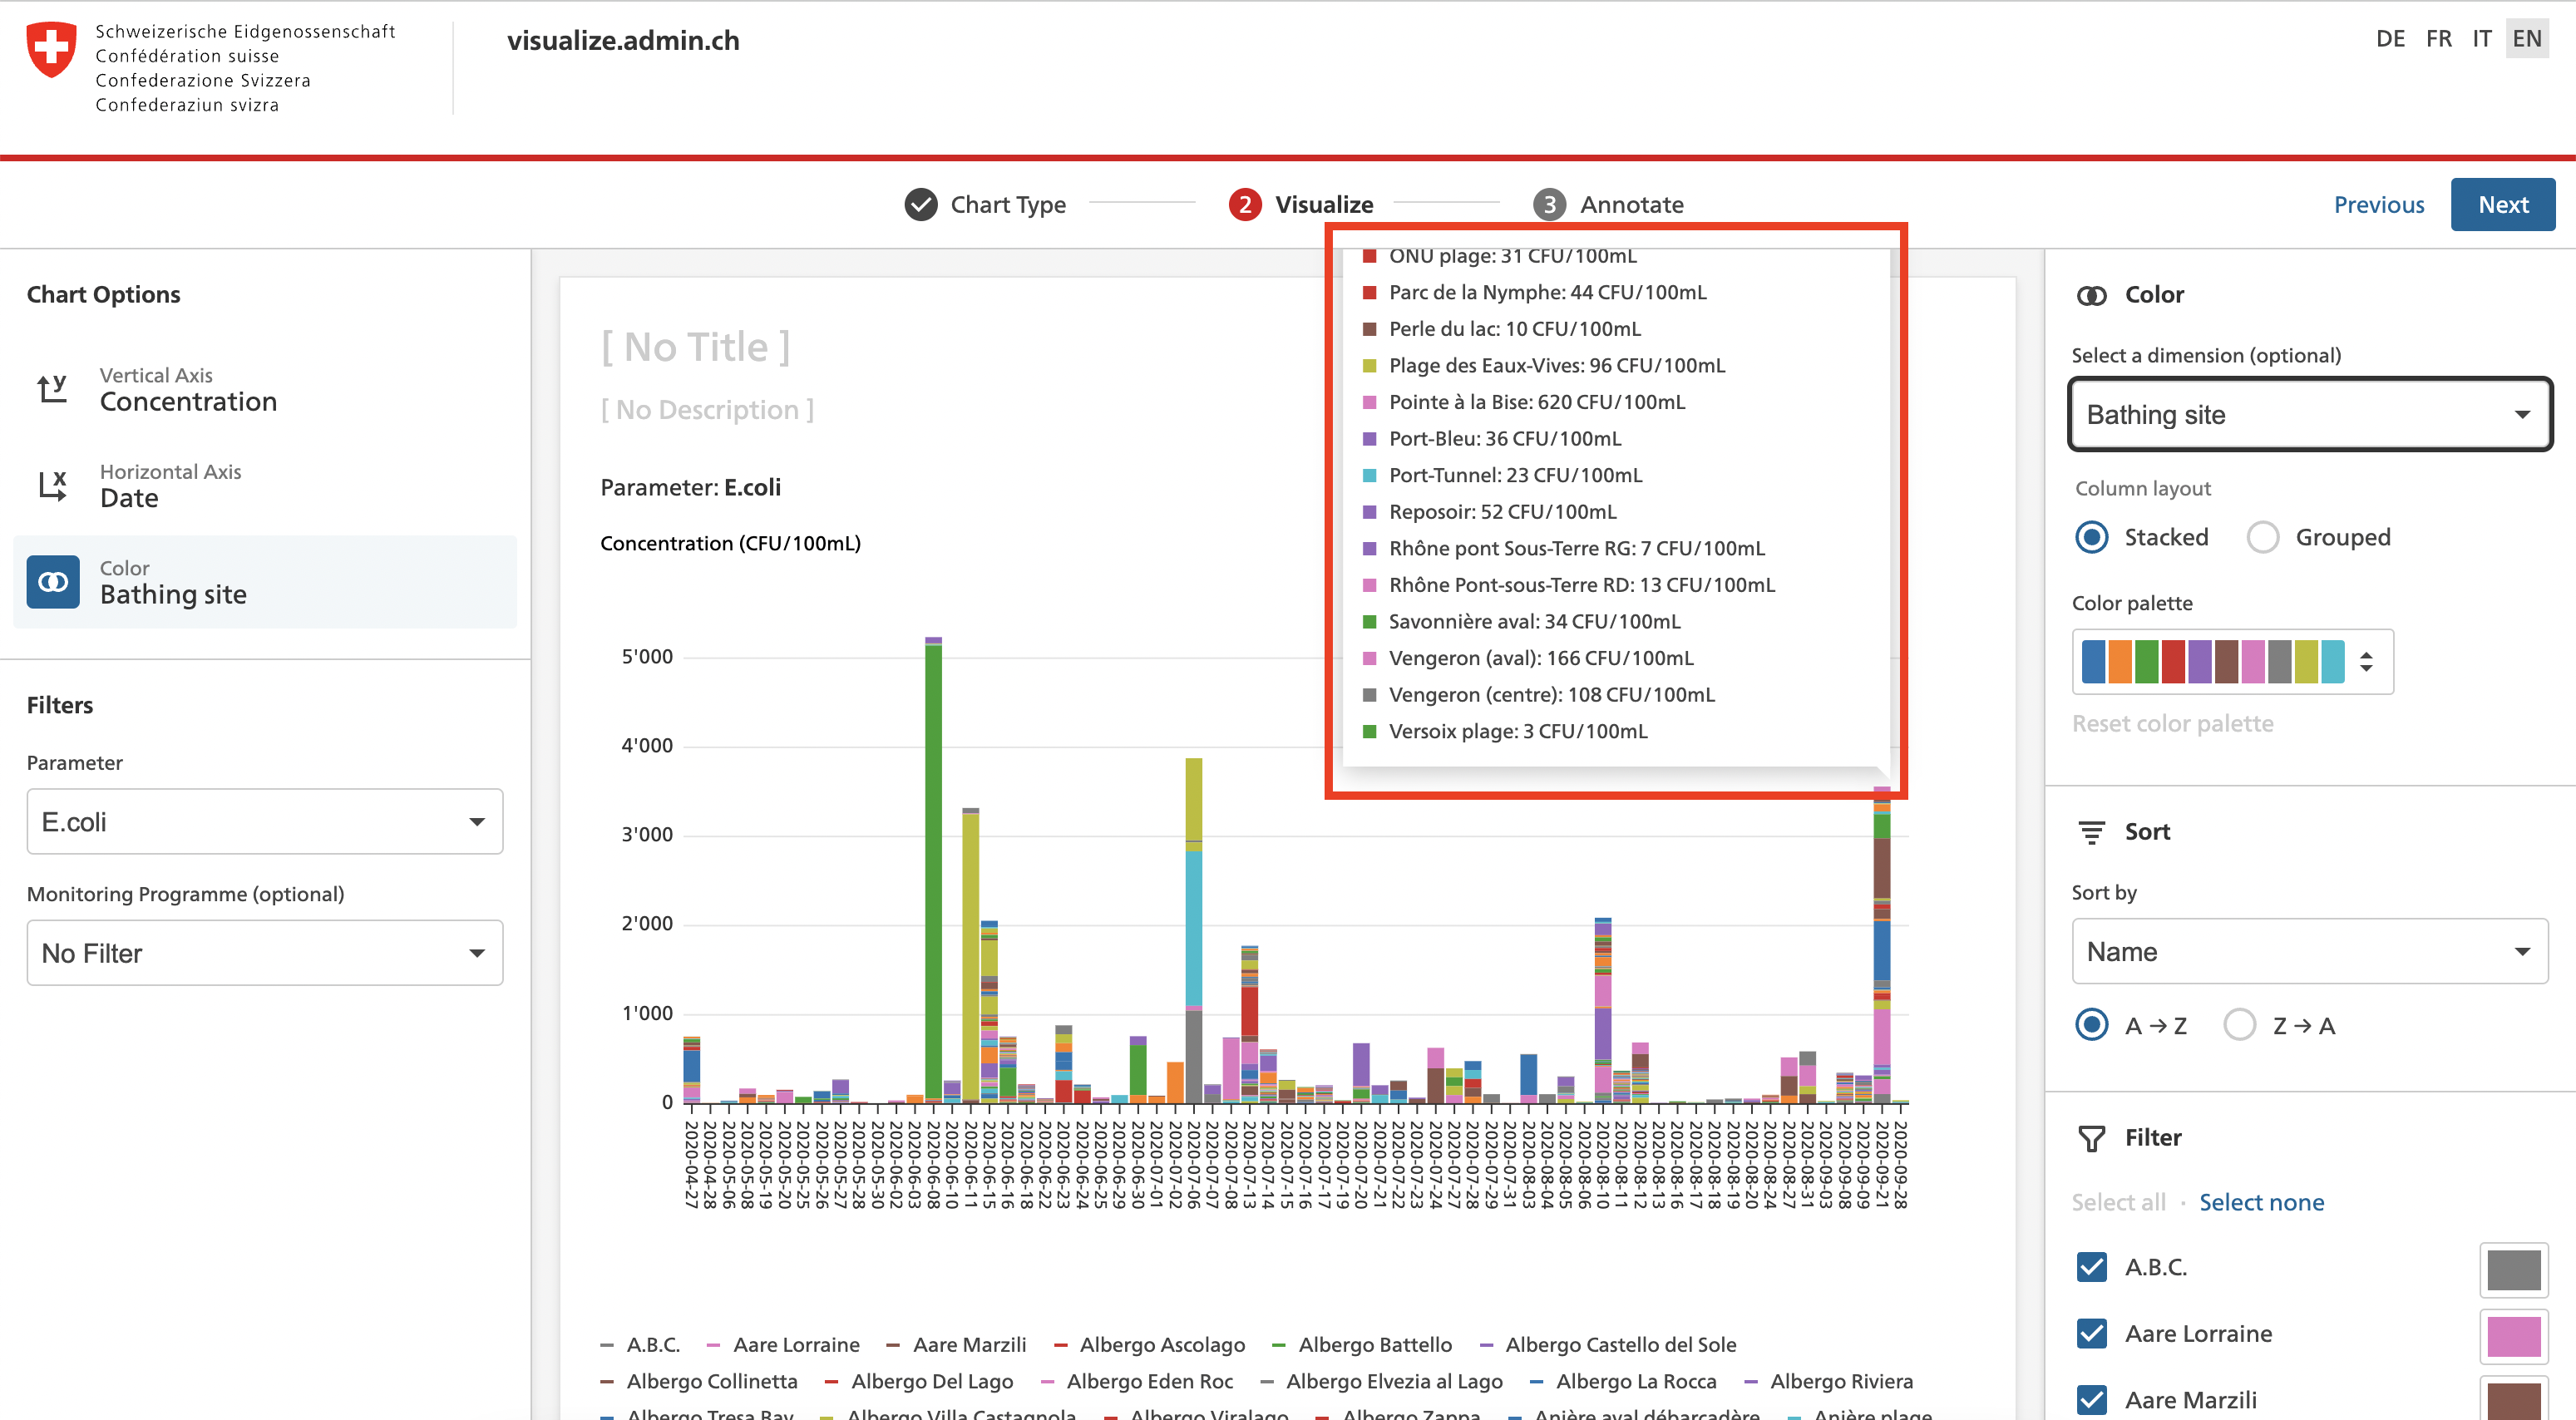Click the Sort icon in the right panel
The height and width of the screenshot is (1420, 2576).
pos(2093,831)
